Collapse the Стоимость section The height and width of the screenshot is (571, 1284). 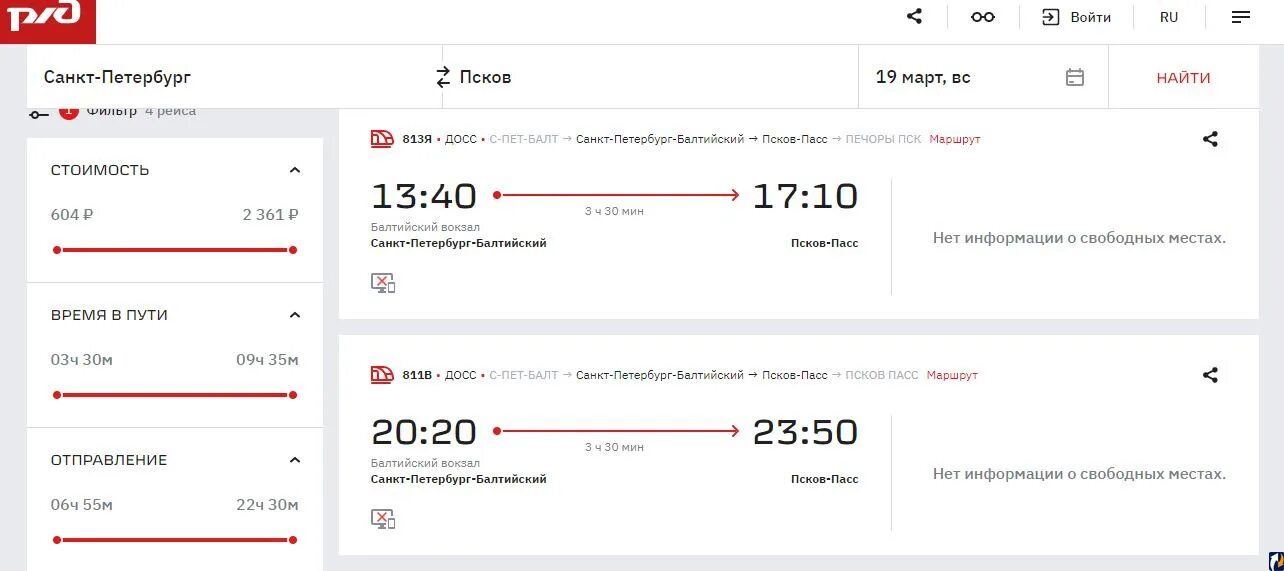pyautogui.click(x=295, y=170)
